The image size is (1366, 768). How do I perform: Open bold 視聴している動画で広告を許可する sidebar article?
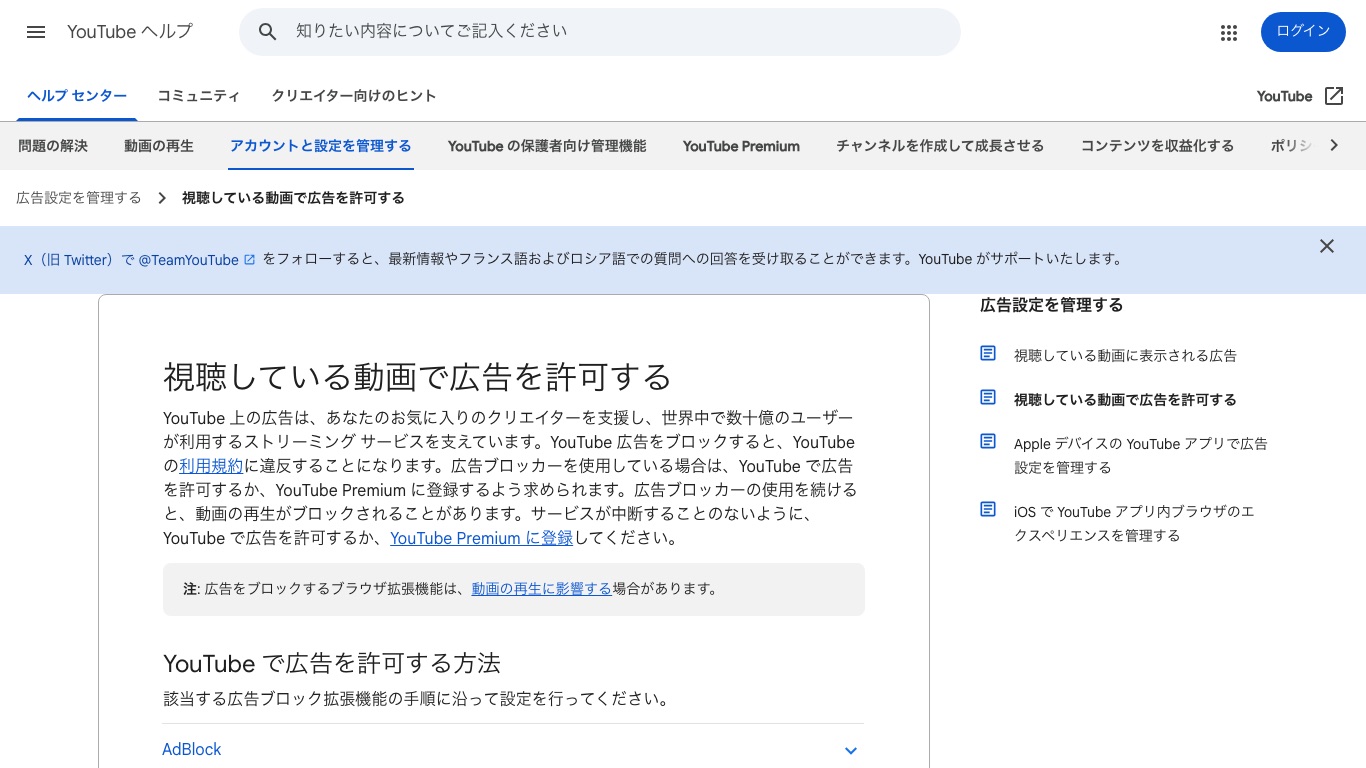(1125, 400)
